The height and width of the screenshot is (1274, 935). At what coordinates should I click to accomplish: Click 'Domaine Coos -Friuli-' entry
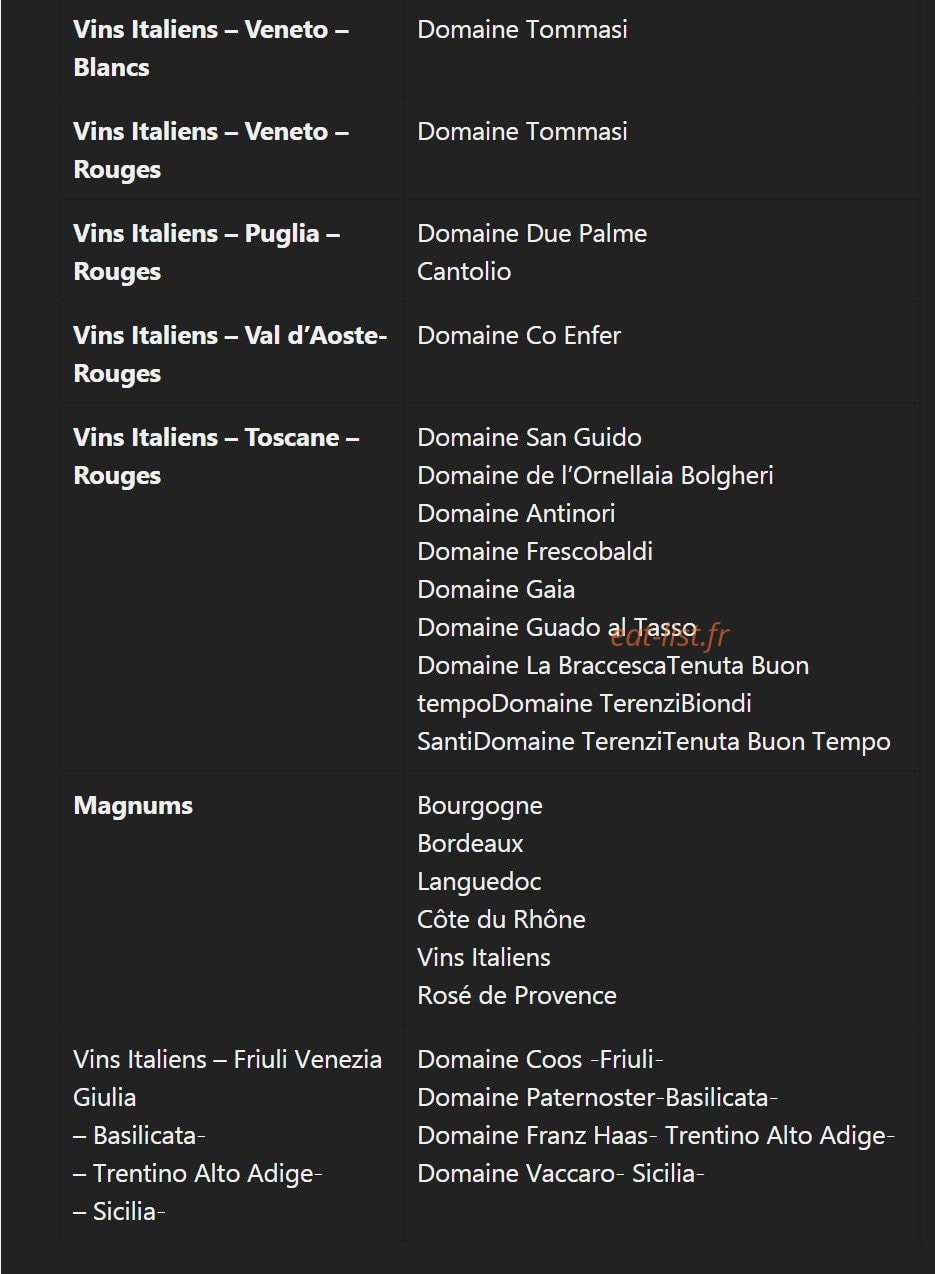click(x=540, y=1060)
